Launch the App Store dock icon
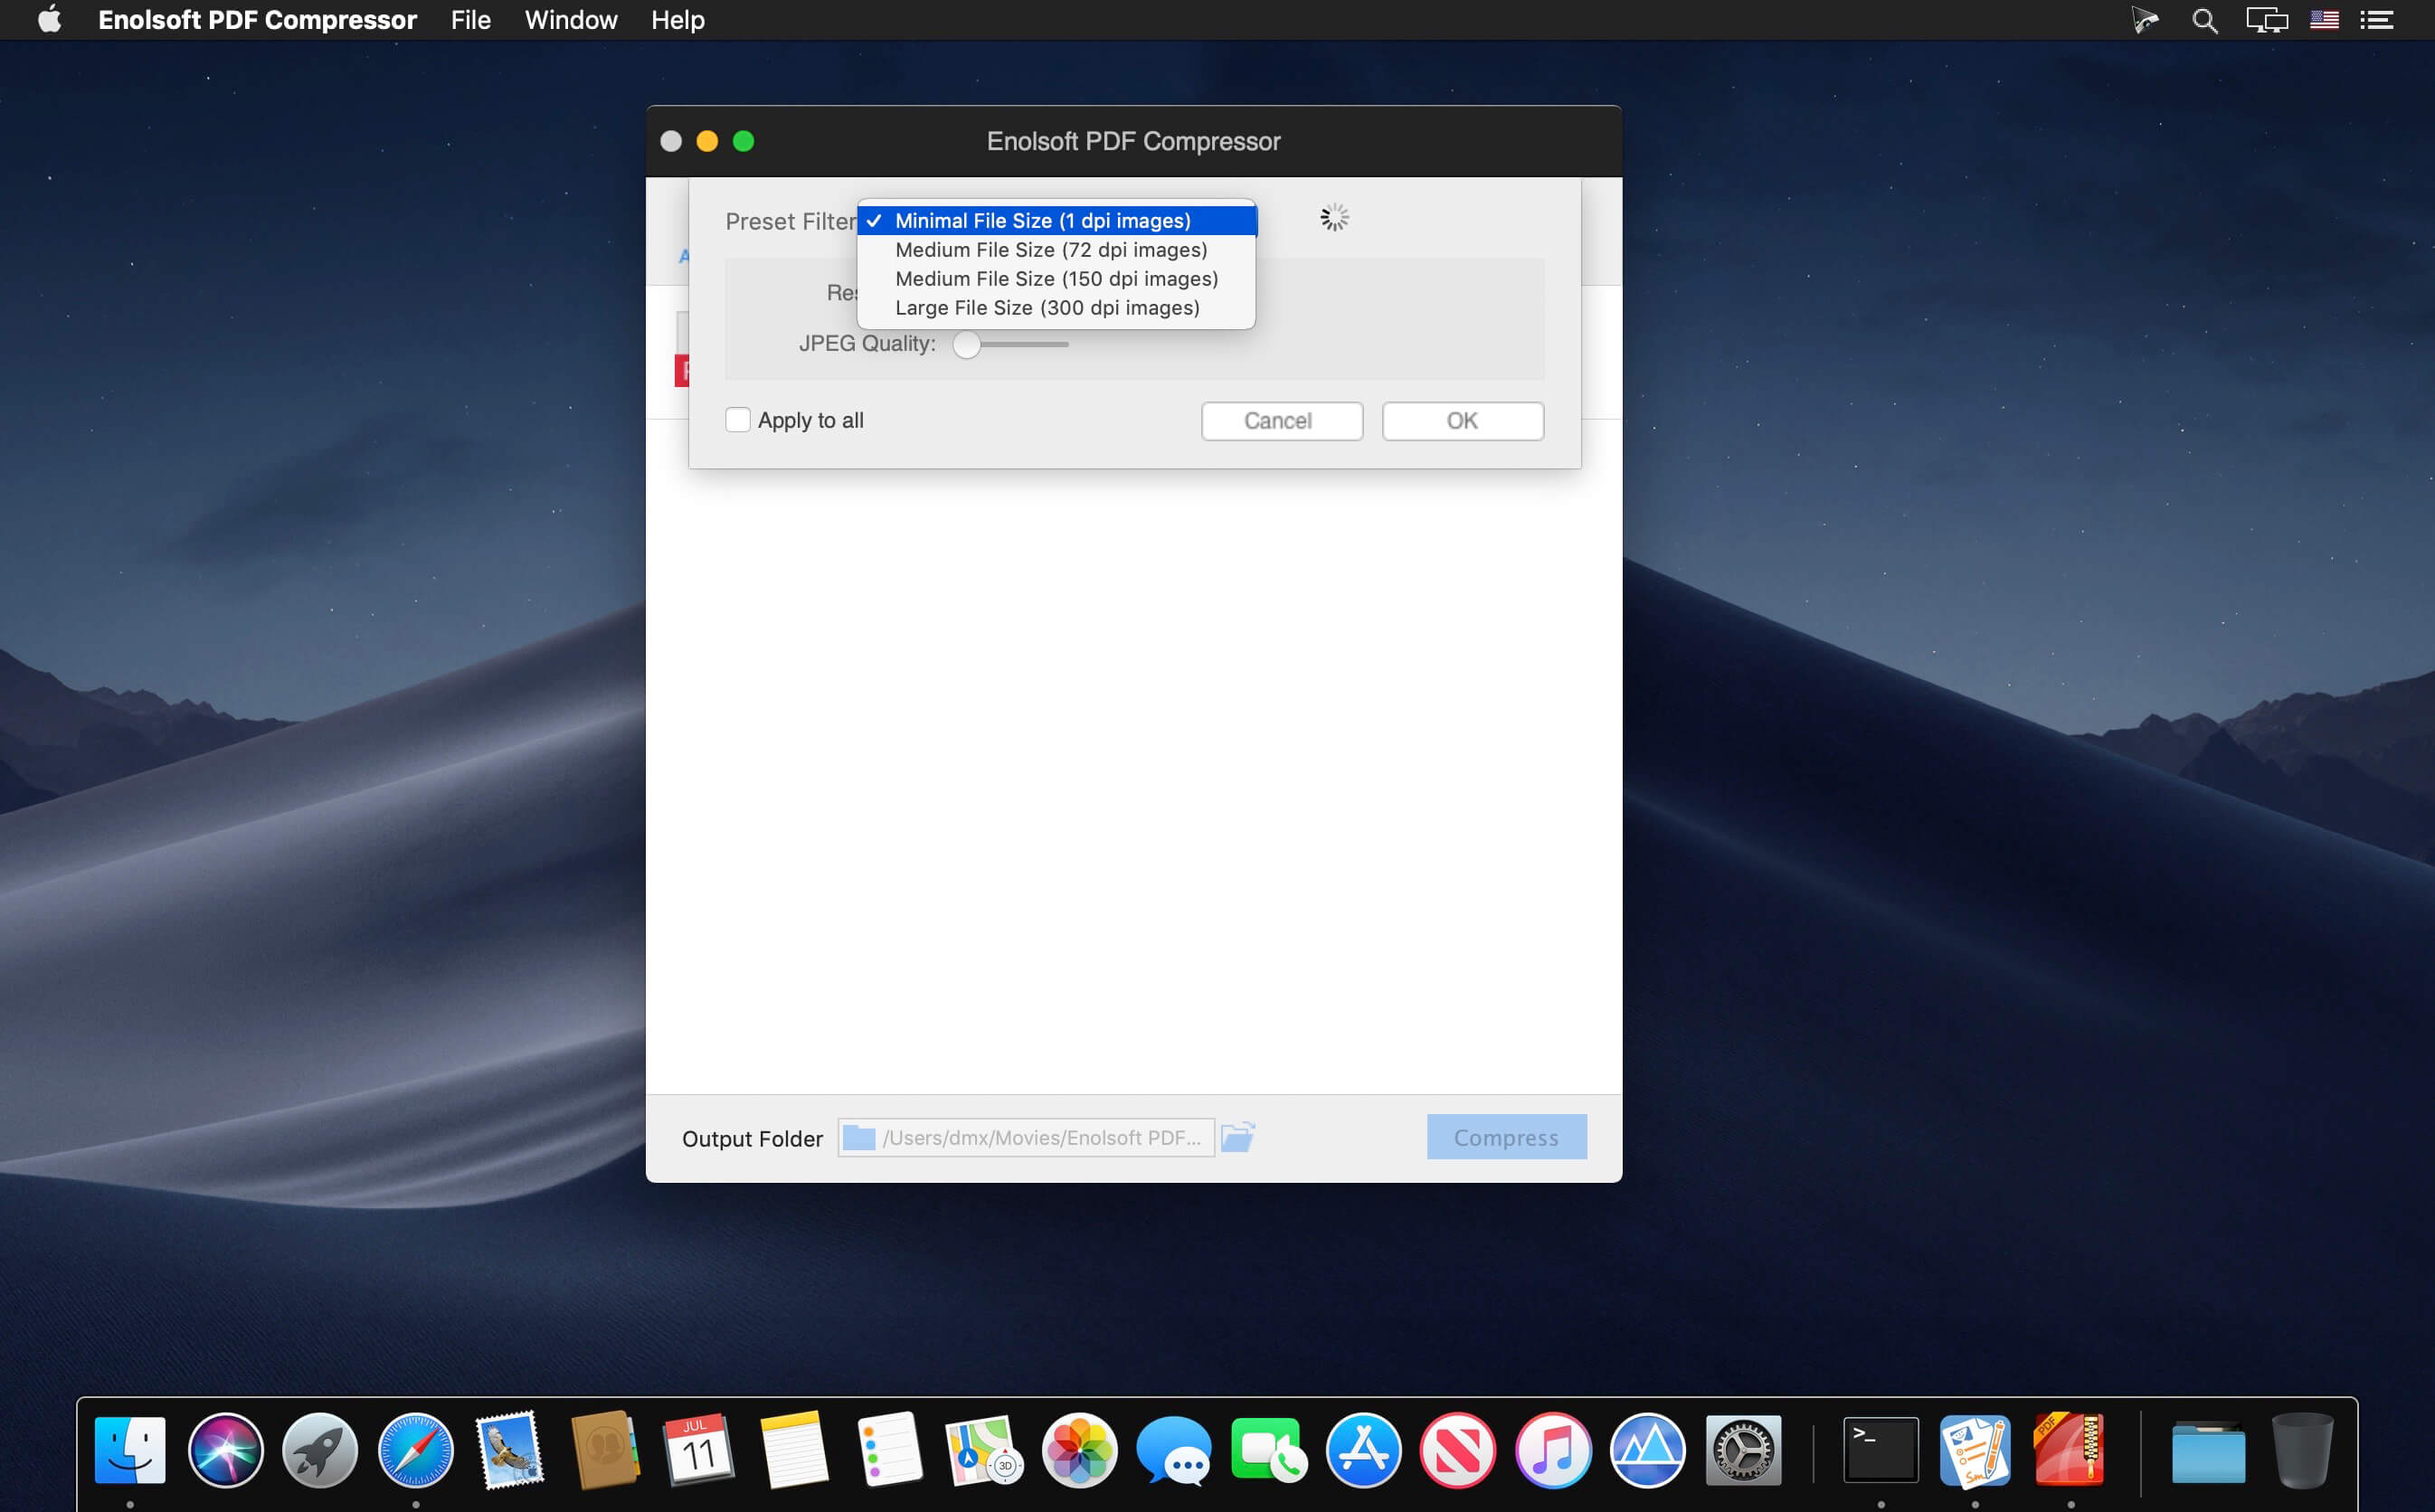The image size is (2435, 1512). tap(1363, 1450)
